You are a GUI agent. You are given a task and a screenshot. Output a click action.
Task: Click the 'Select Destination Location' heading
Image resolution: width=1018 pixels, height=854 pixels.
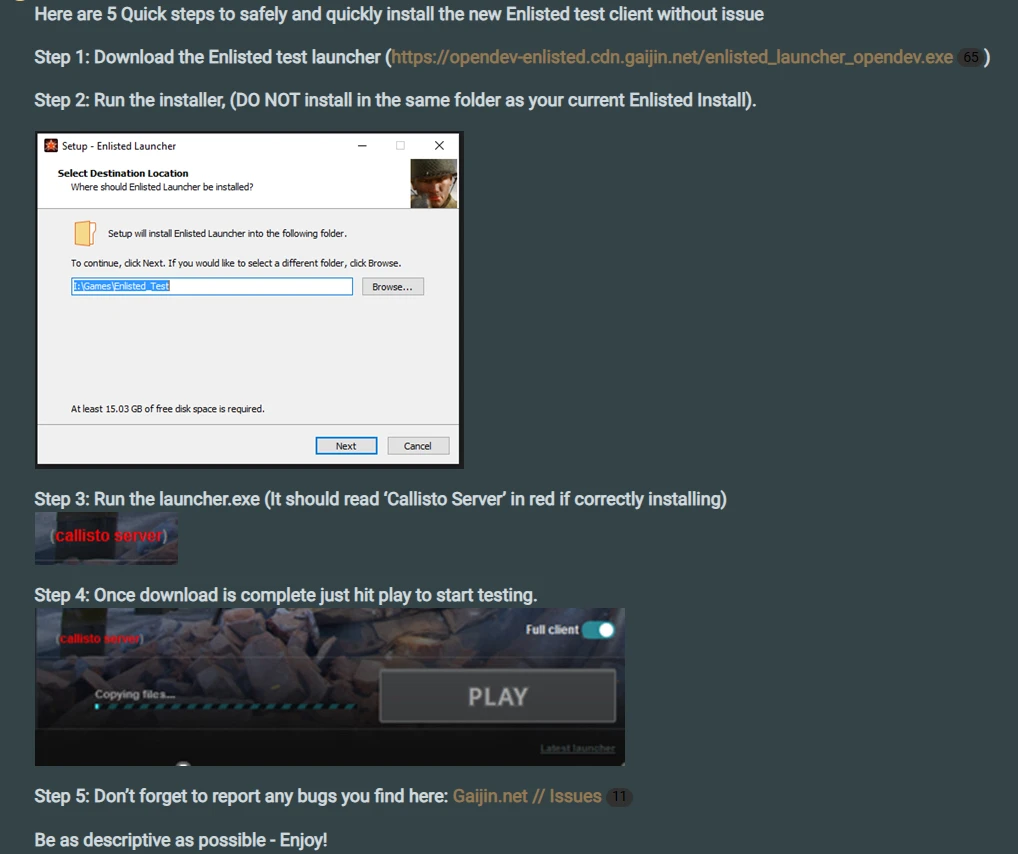(123, 173)
